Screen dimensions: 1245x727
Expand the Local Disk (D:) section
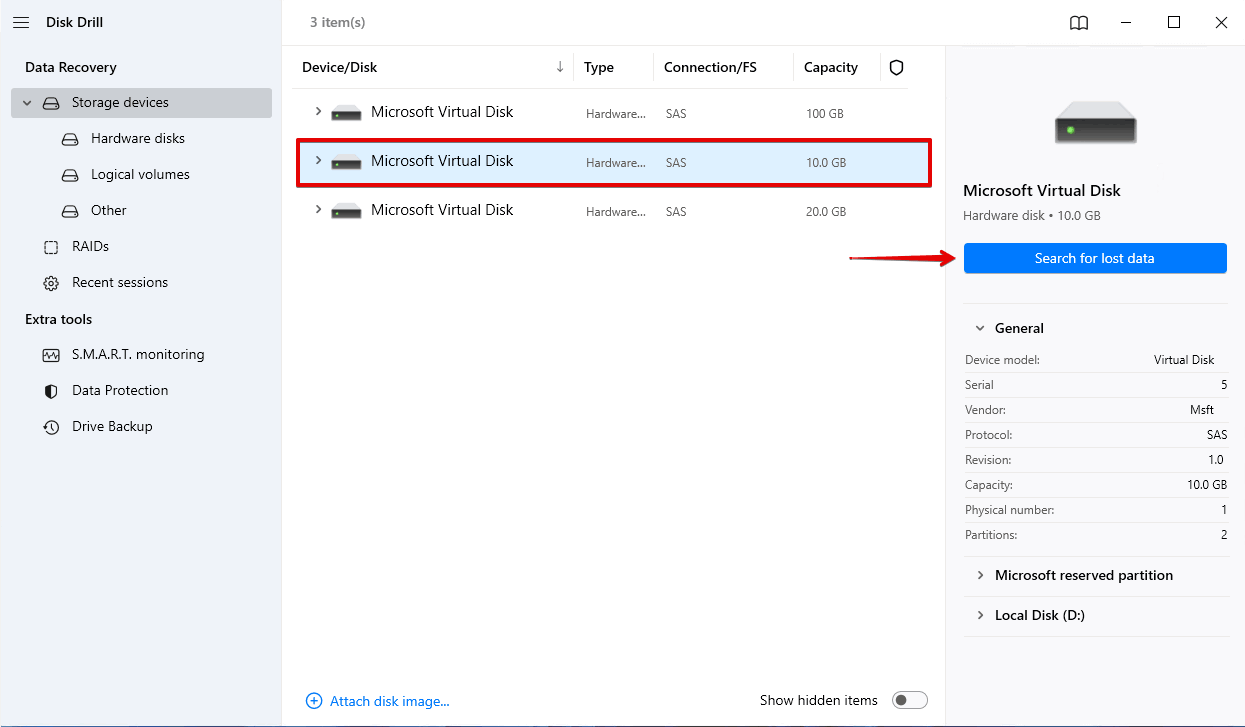[980, 615]
